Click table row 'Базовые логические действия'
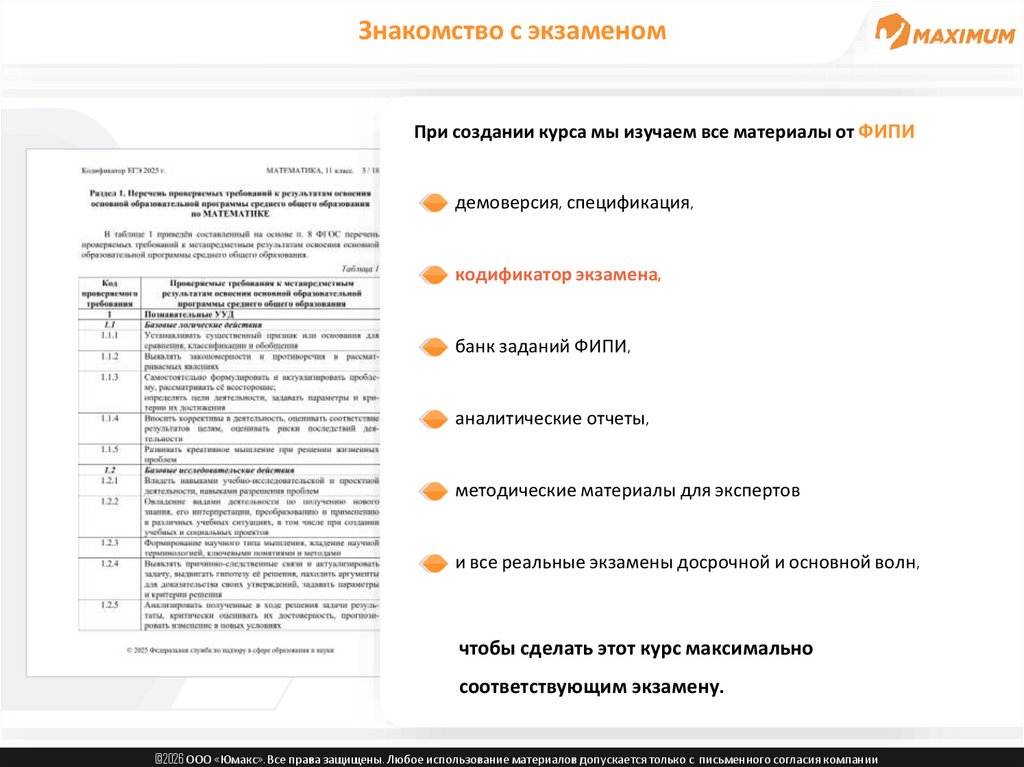Image resolution: width=1024 pixels, height=767 pixels. (229, 325)
